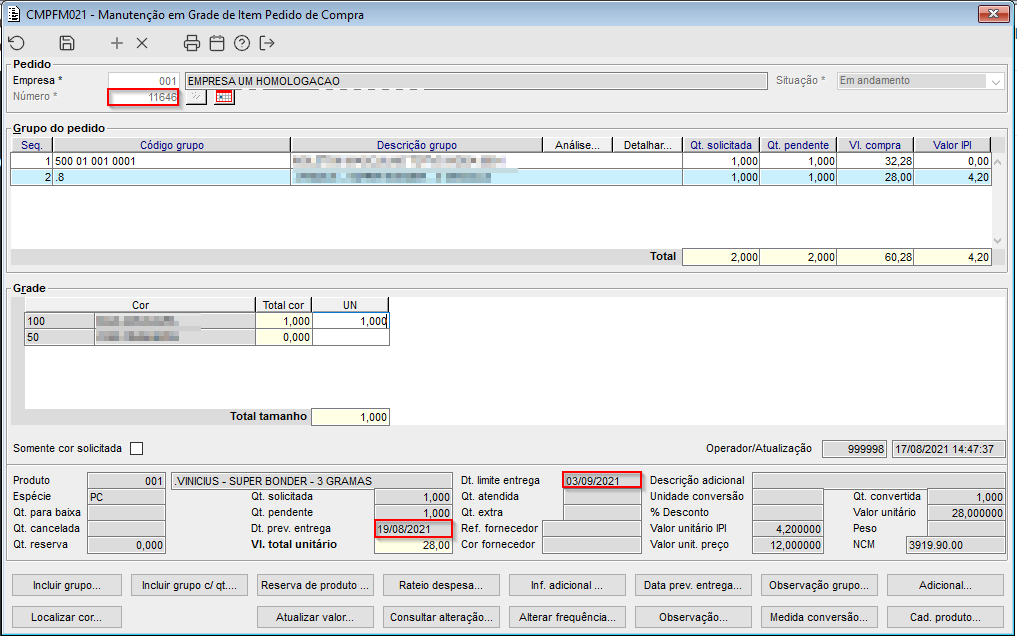Click the Observação grupo... button
Image resolution: width=1017 pixels, height=636 pixels.
click(819, 585)
